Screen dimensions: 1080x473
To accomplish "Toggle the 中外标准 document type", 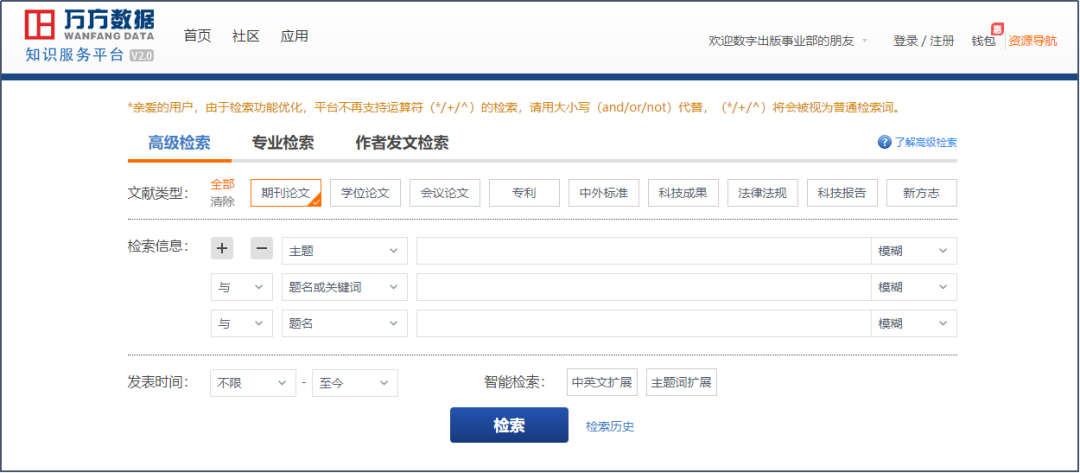I will 603,193.
